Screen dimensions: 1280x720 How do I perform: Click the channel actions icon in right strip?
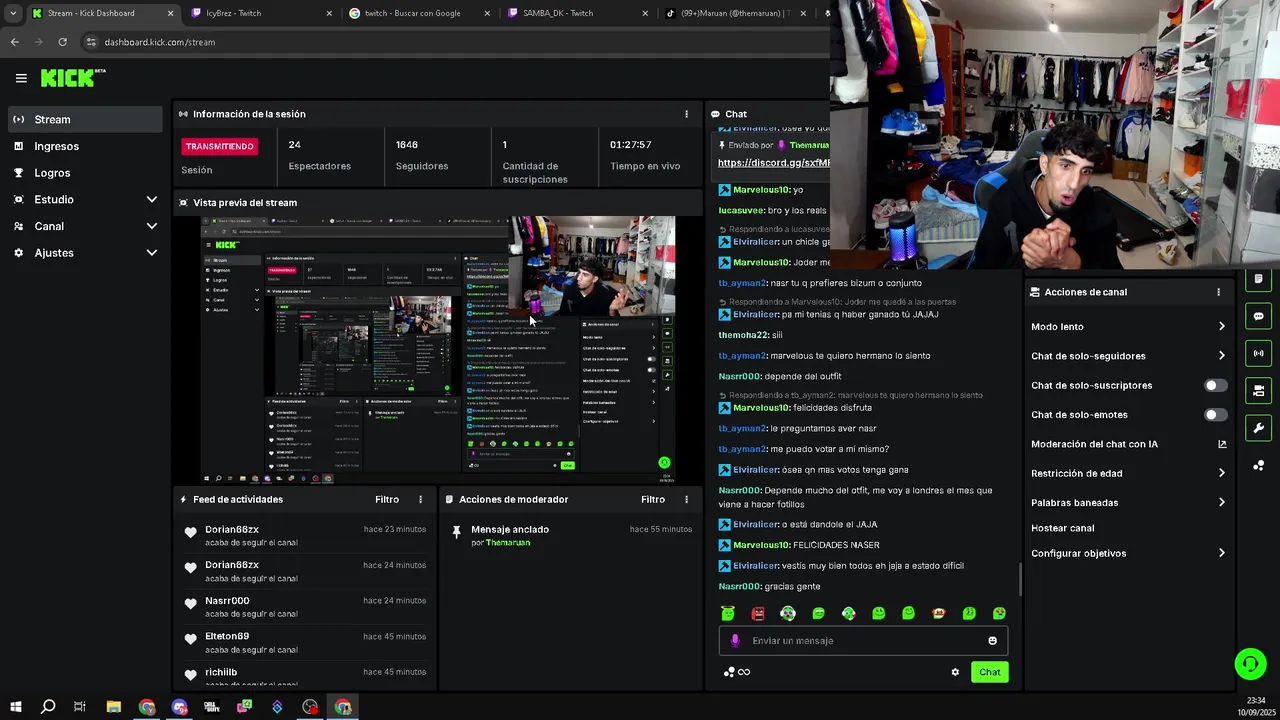coord(1258,390)
